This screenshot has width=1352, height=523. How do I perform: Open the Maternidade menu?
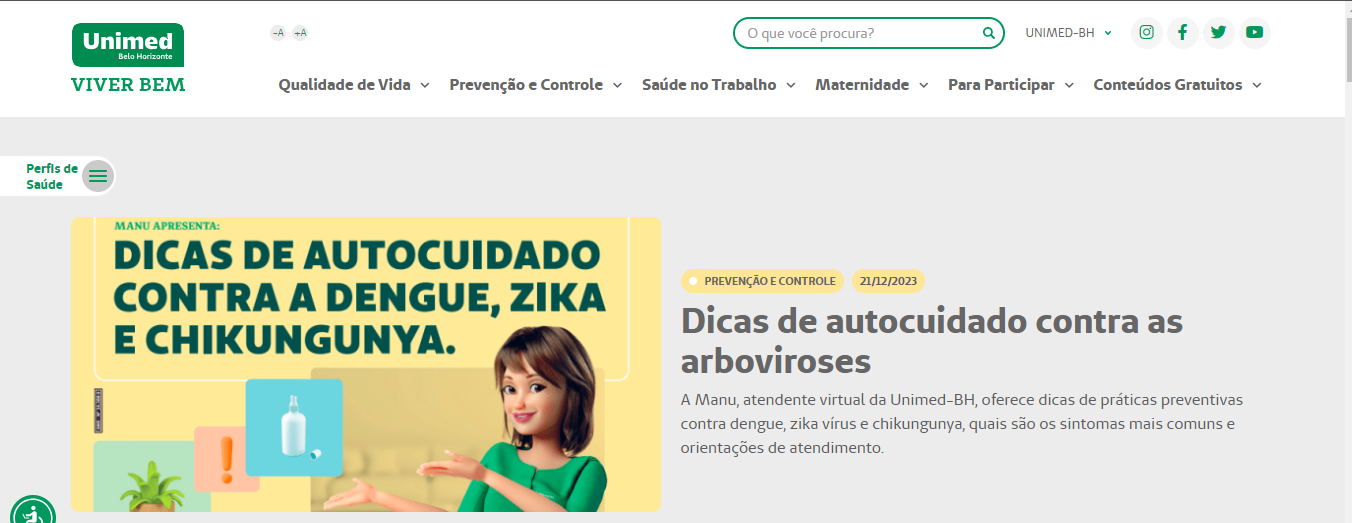[872, 85]
